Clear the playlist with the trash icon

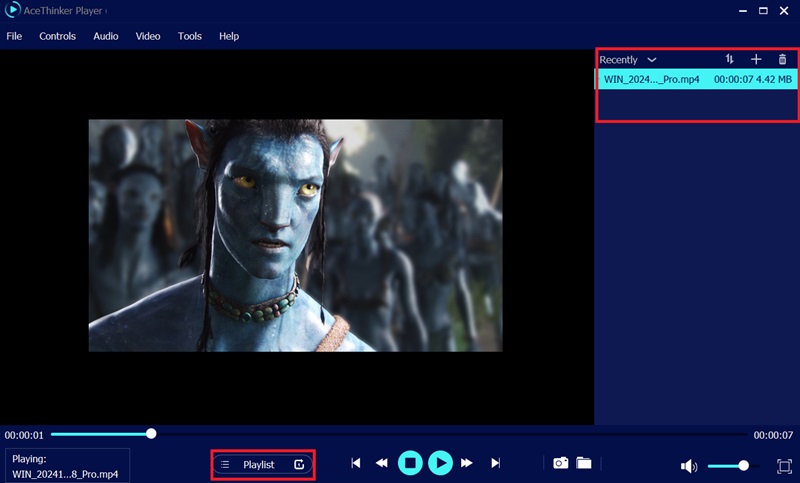782,59
